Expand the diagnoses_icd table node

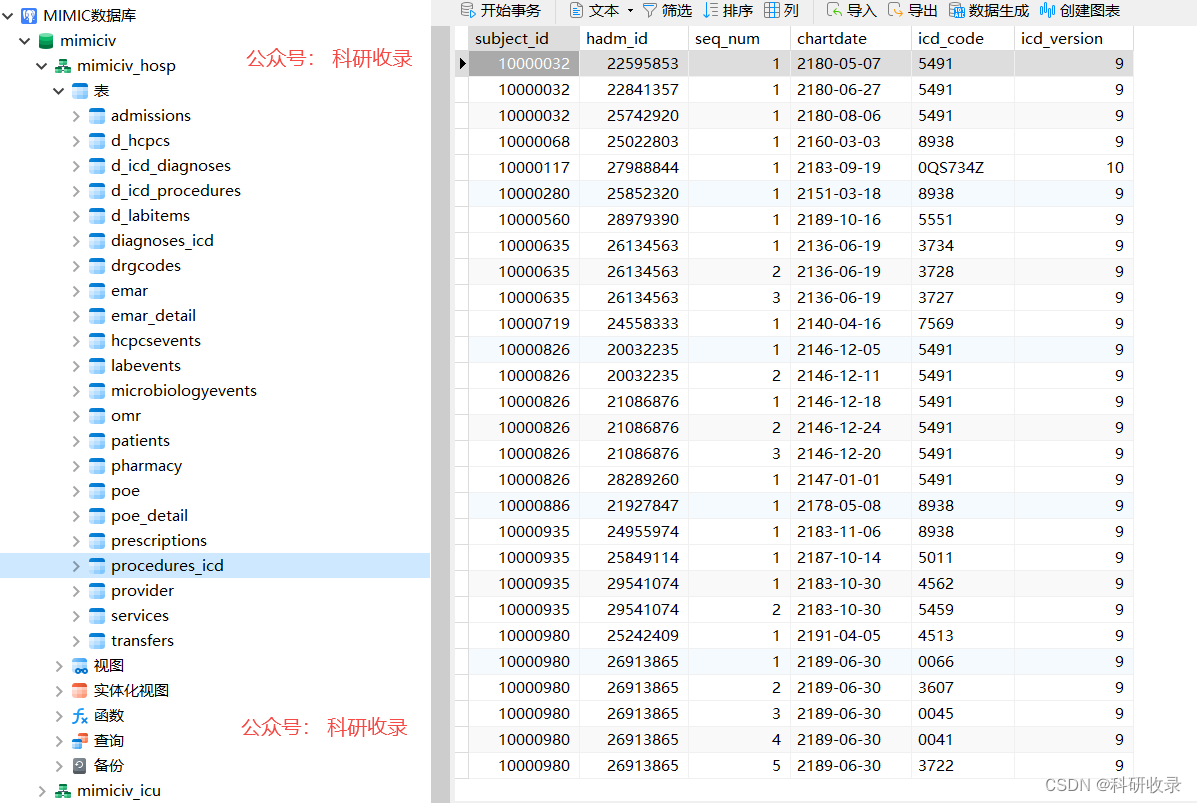[76, 241]
